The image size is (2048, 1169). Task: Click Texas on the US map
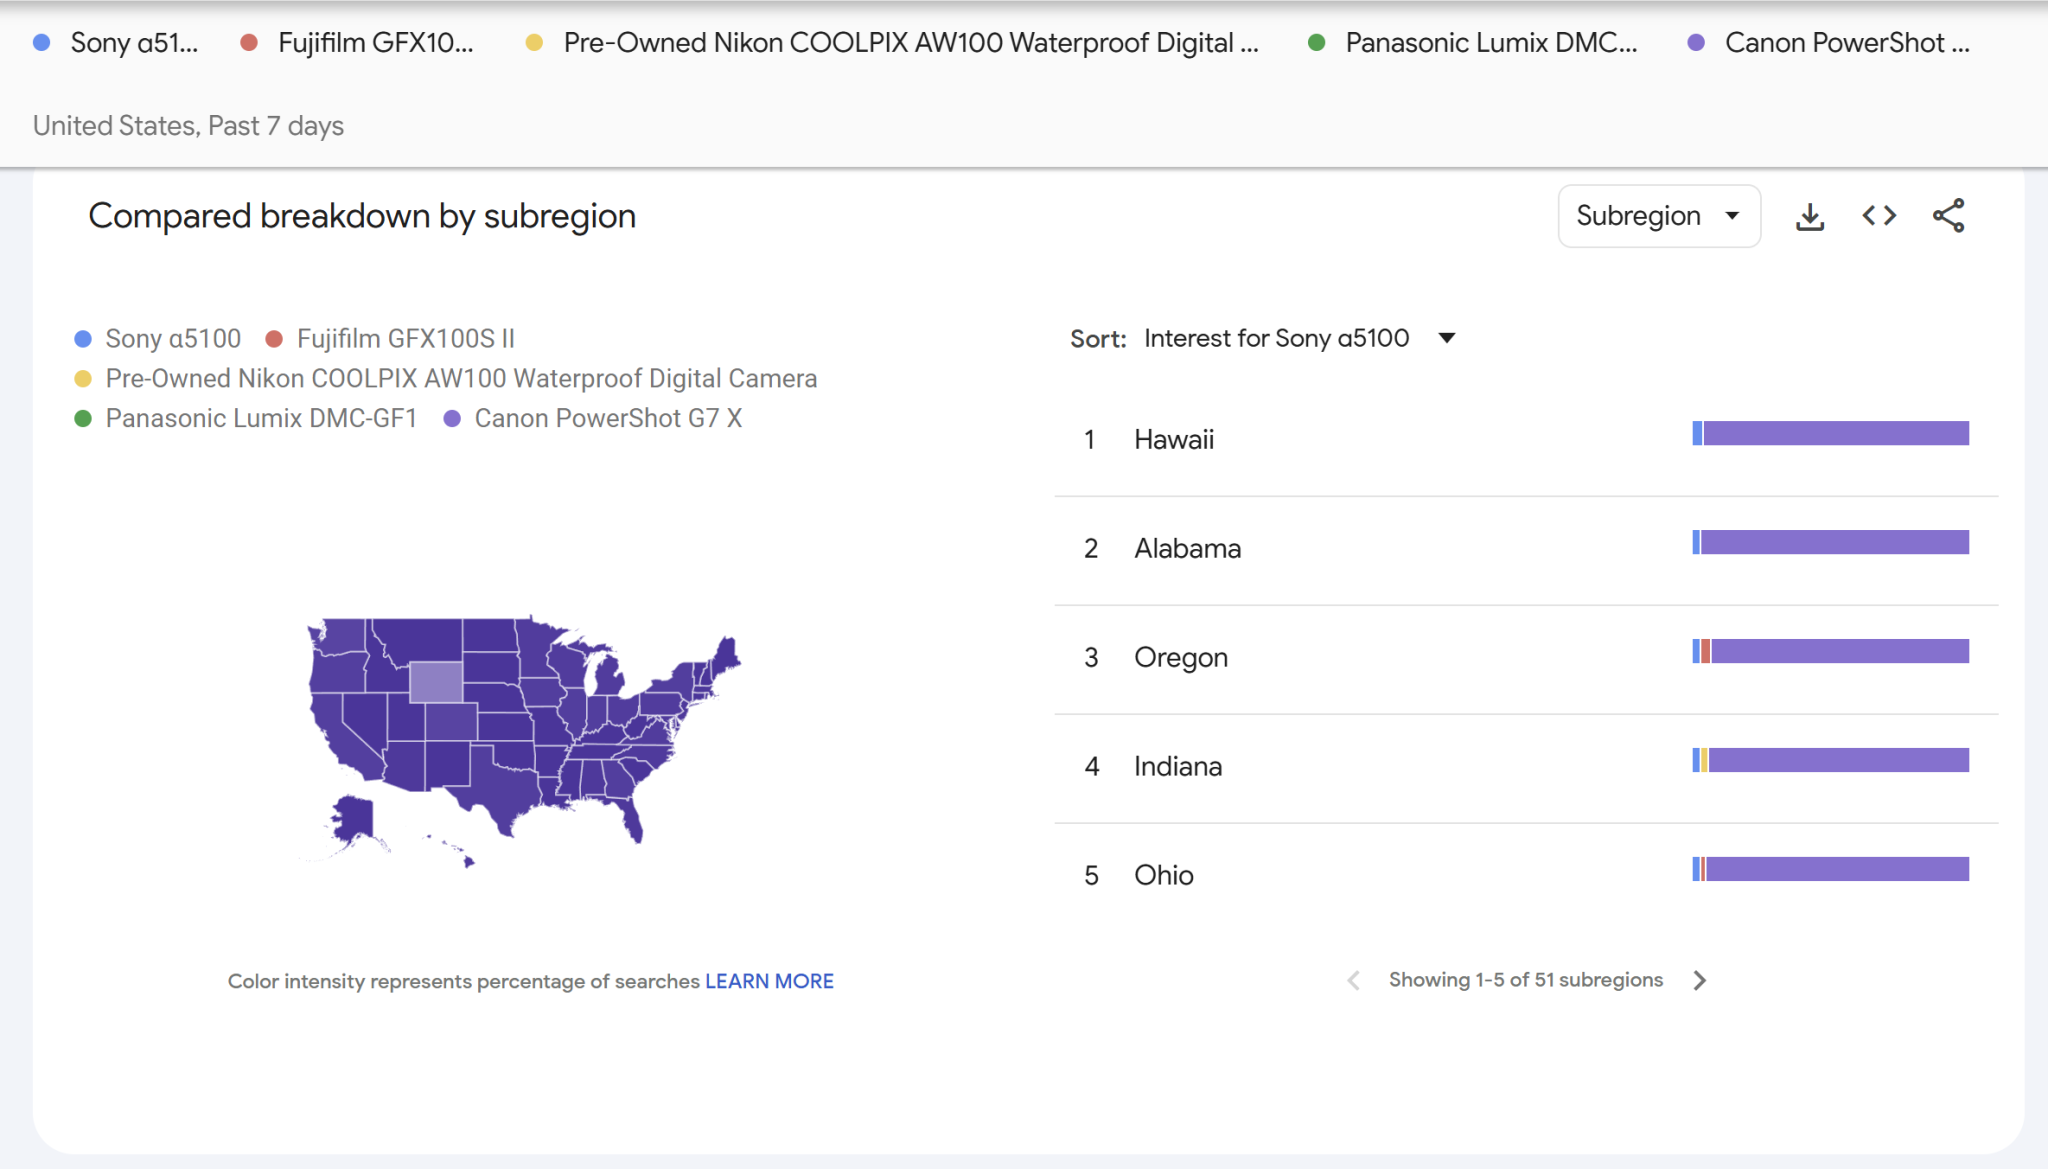(x=500, y=785)
